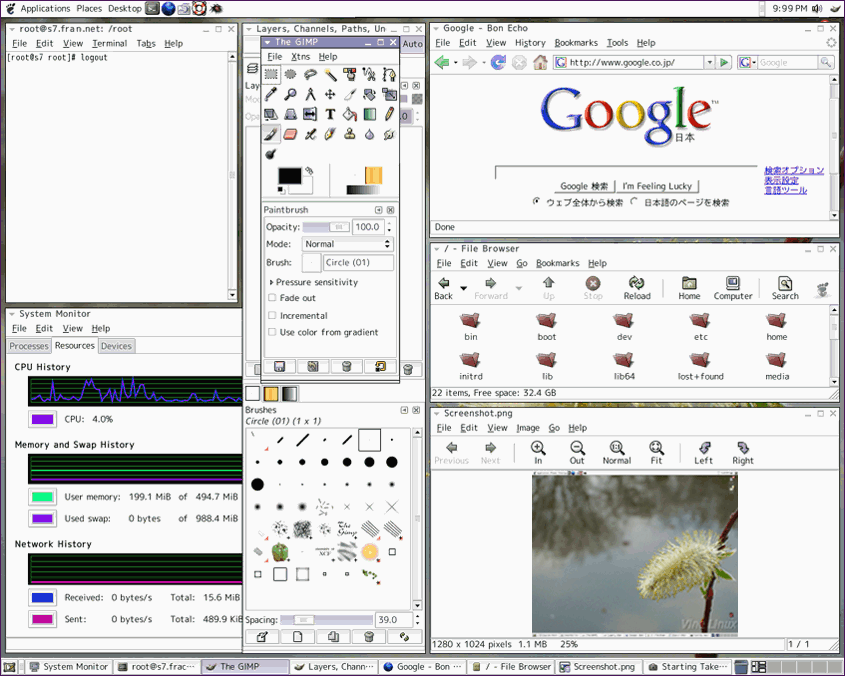Click the Google 検索 search button

[x=584, y=186]
